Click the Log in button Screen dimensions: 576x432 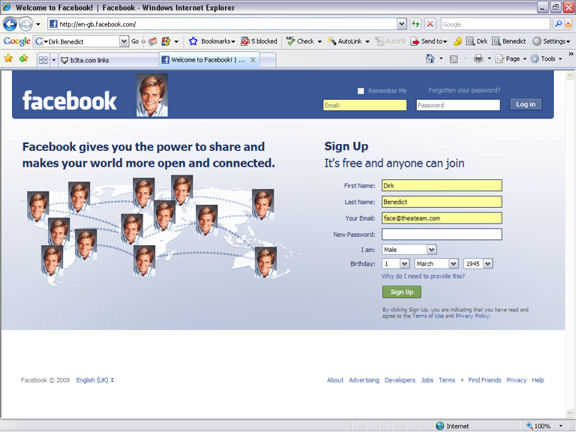click(x=526, y=104)
